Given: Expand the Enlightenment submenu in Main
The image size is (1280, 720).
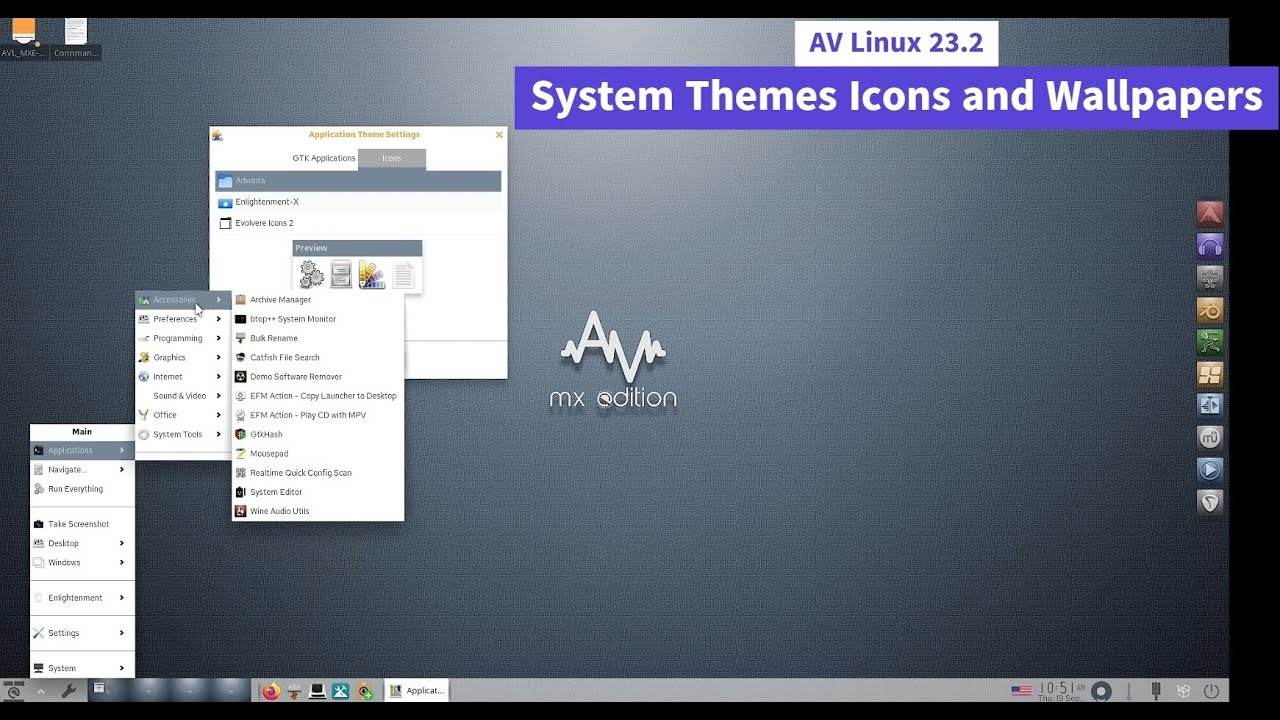Looking at the screenshot, I should tap(82, 598).
